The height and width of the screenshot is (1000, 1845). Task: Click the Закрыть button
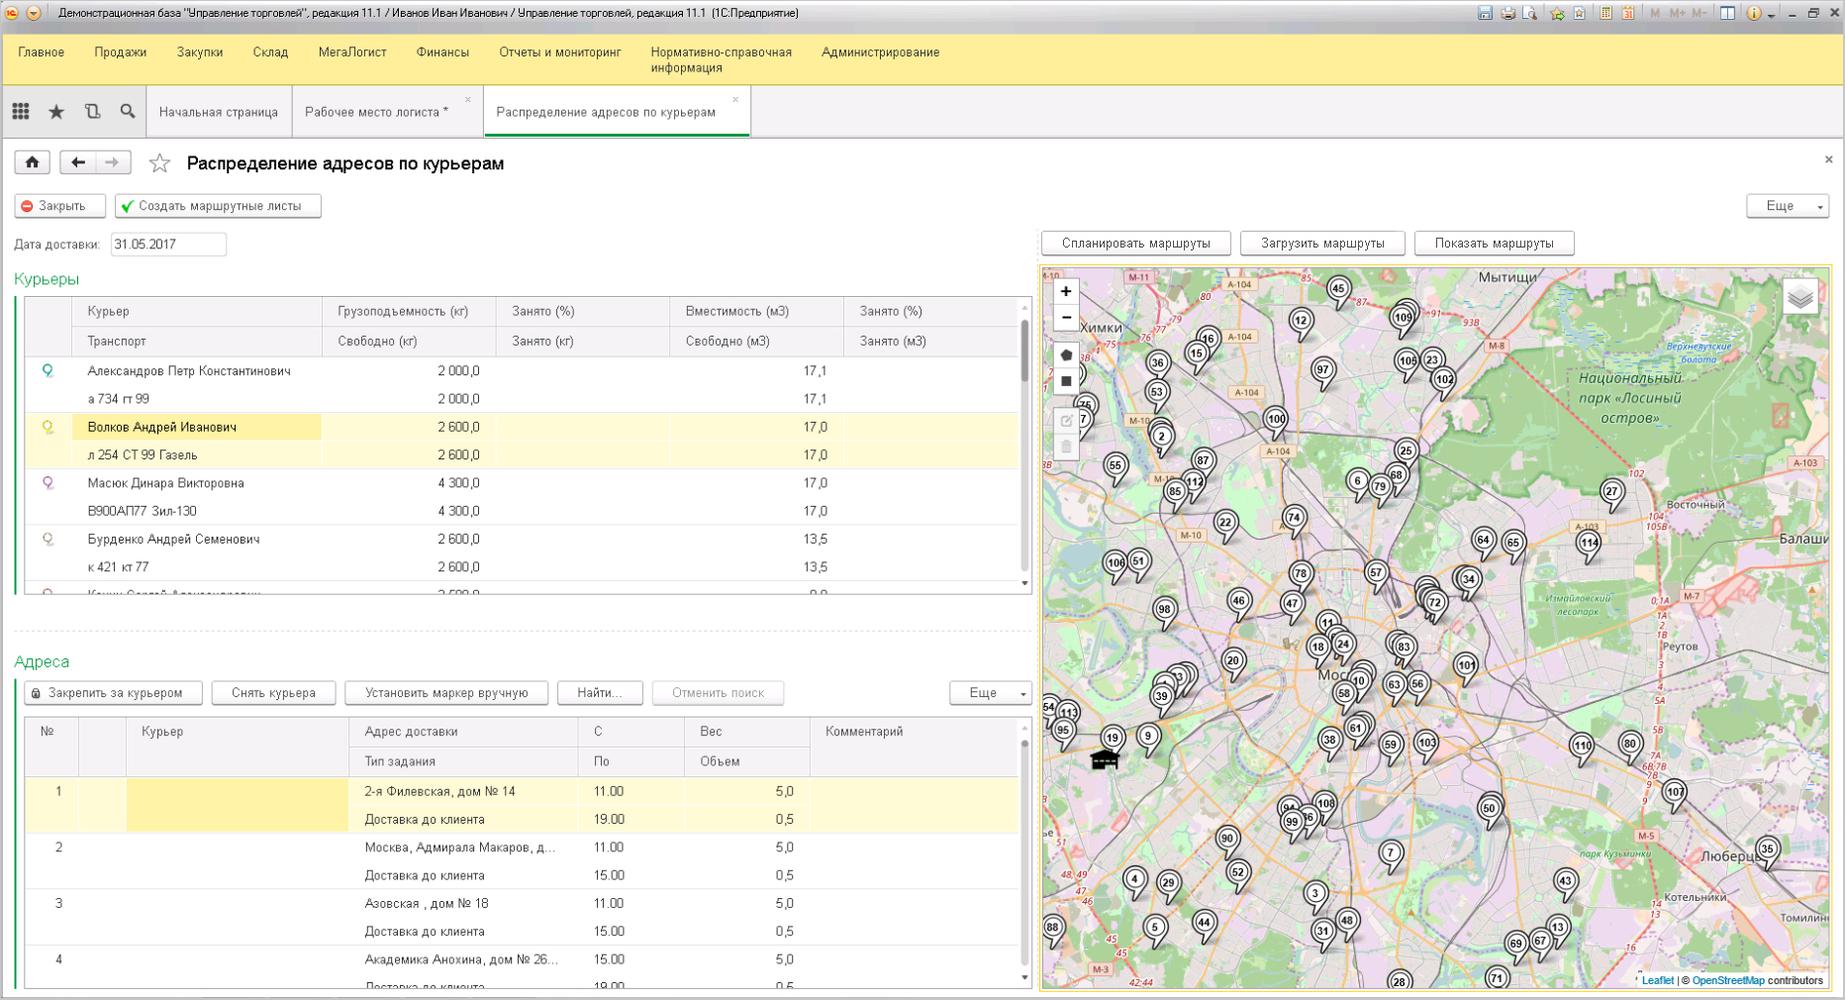(x=60, y=205)
